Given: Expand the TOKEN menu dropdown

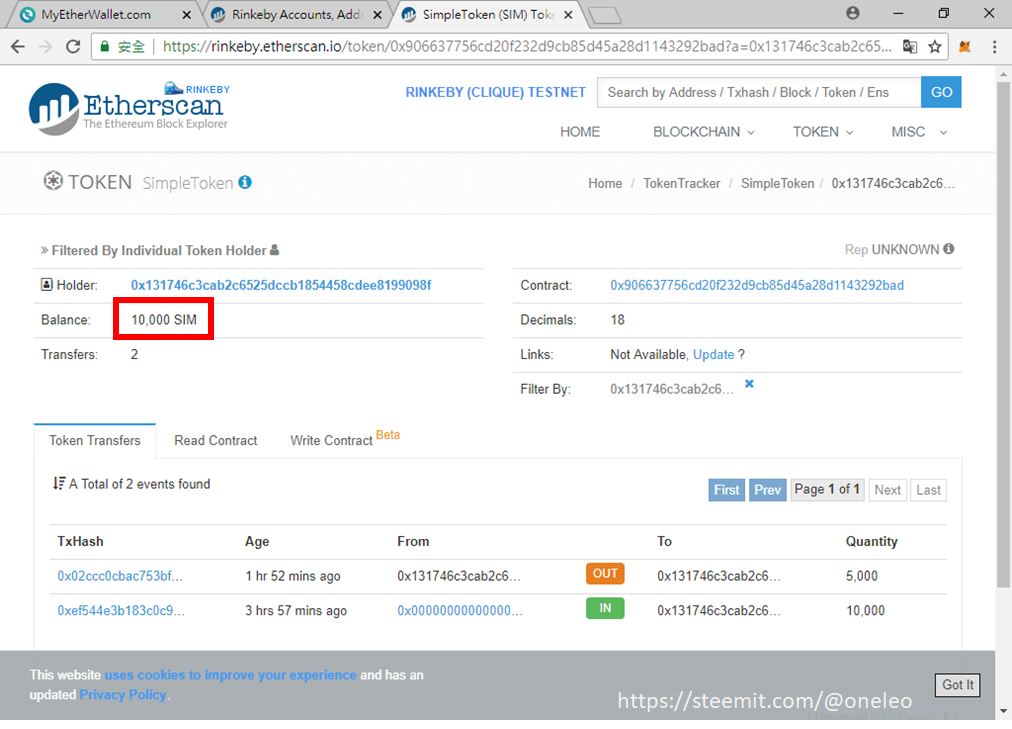Looking at the screenshot, I should 823,132.
